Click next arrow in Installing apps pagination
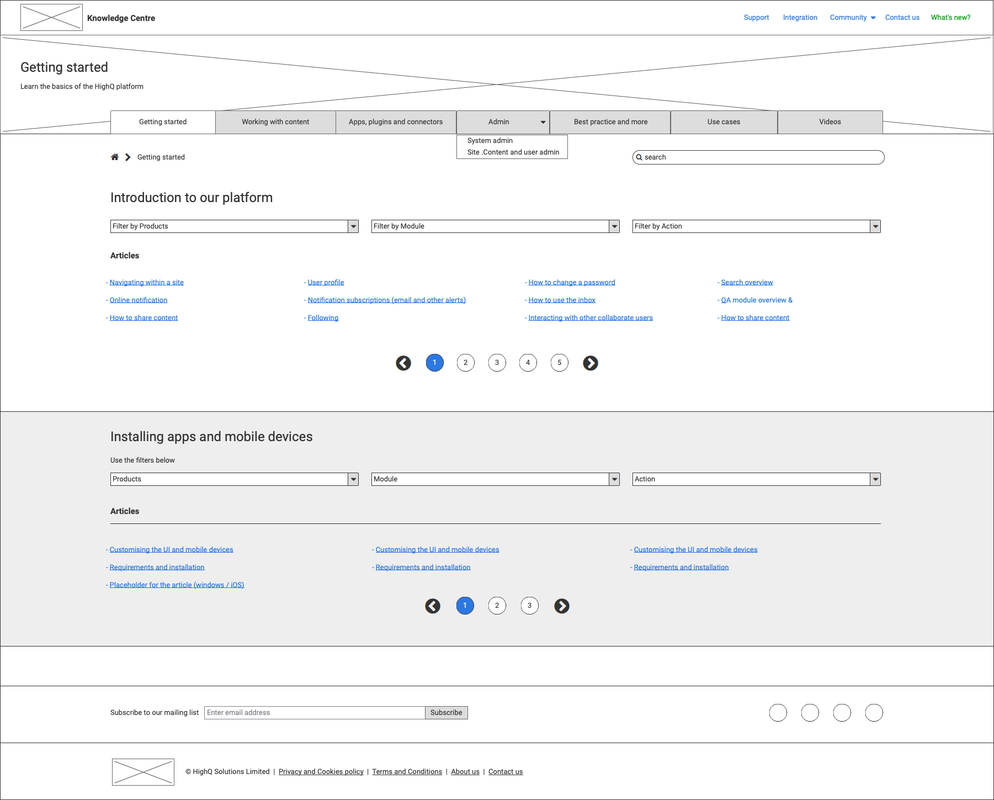994x800 pixels. pyautogui.click(x=562, y=606)
